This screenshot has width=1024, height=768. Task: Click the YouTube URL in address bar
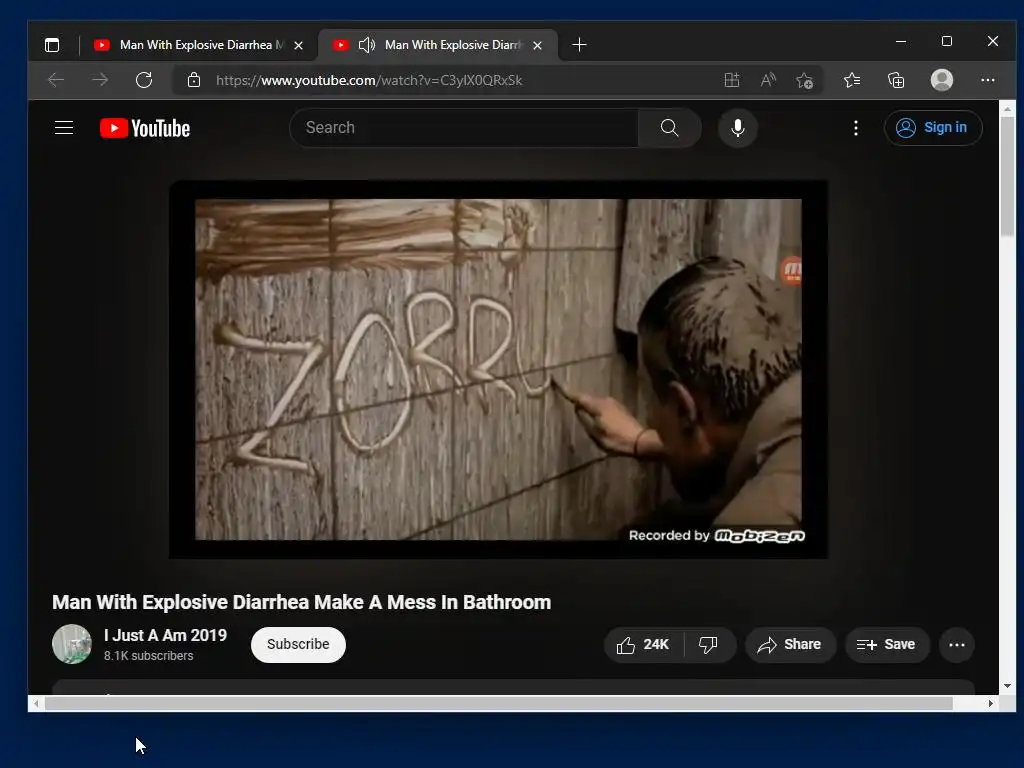click(x=369, y=80)
